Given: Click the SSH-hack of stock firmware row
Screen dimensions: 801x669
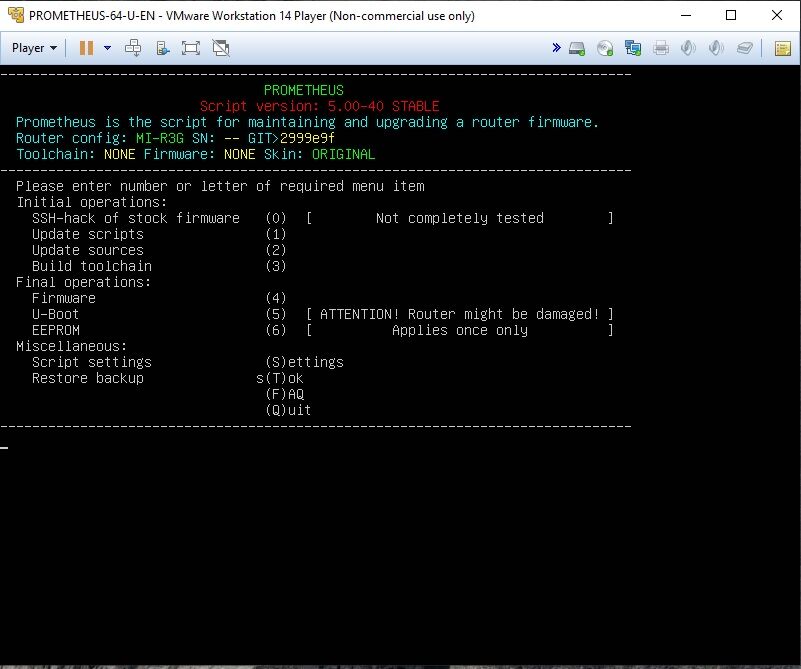Looking at the screenshot, I should pos(322,218).
